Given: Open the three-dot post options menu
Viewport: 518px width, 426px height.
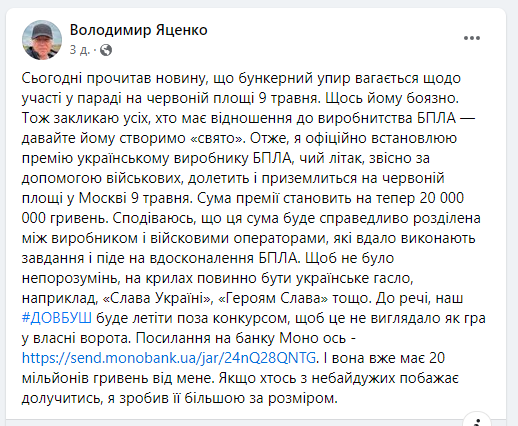Looking at the screenshot, I should (472, 38).
